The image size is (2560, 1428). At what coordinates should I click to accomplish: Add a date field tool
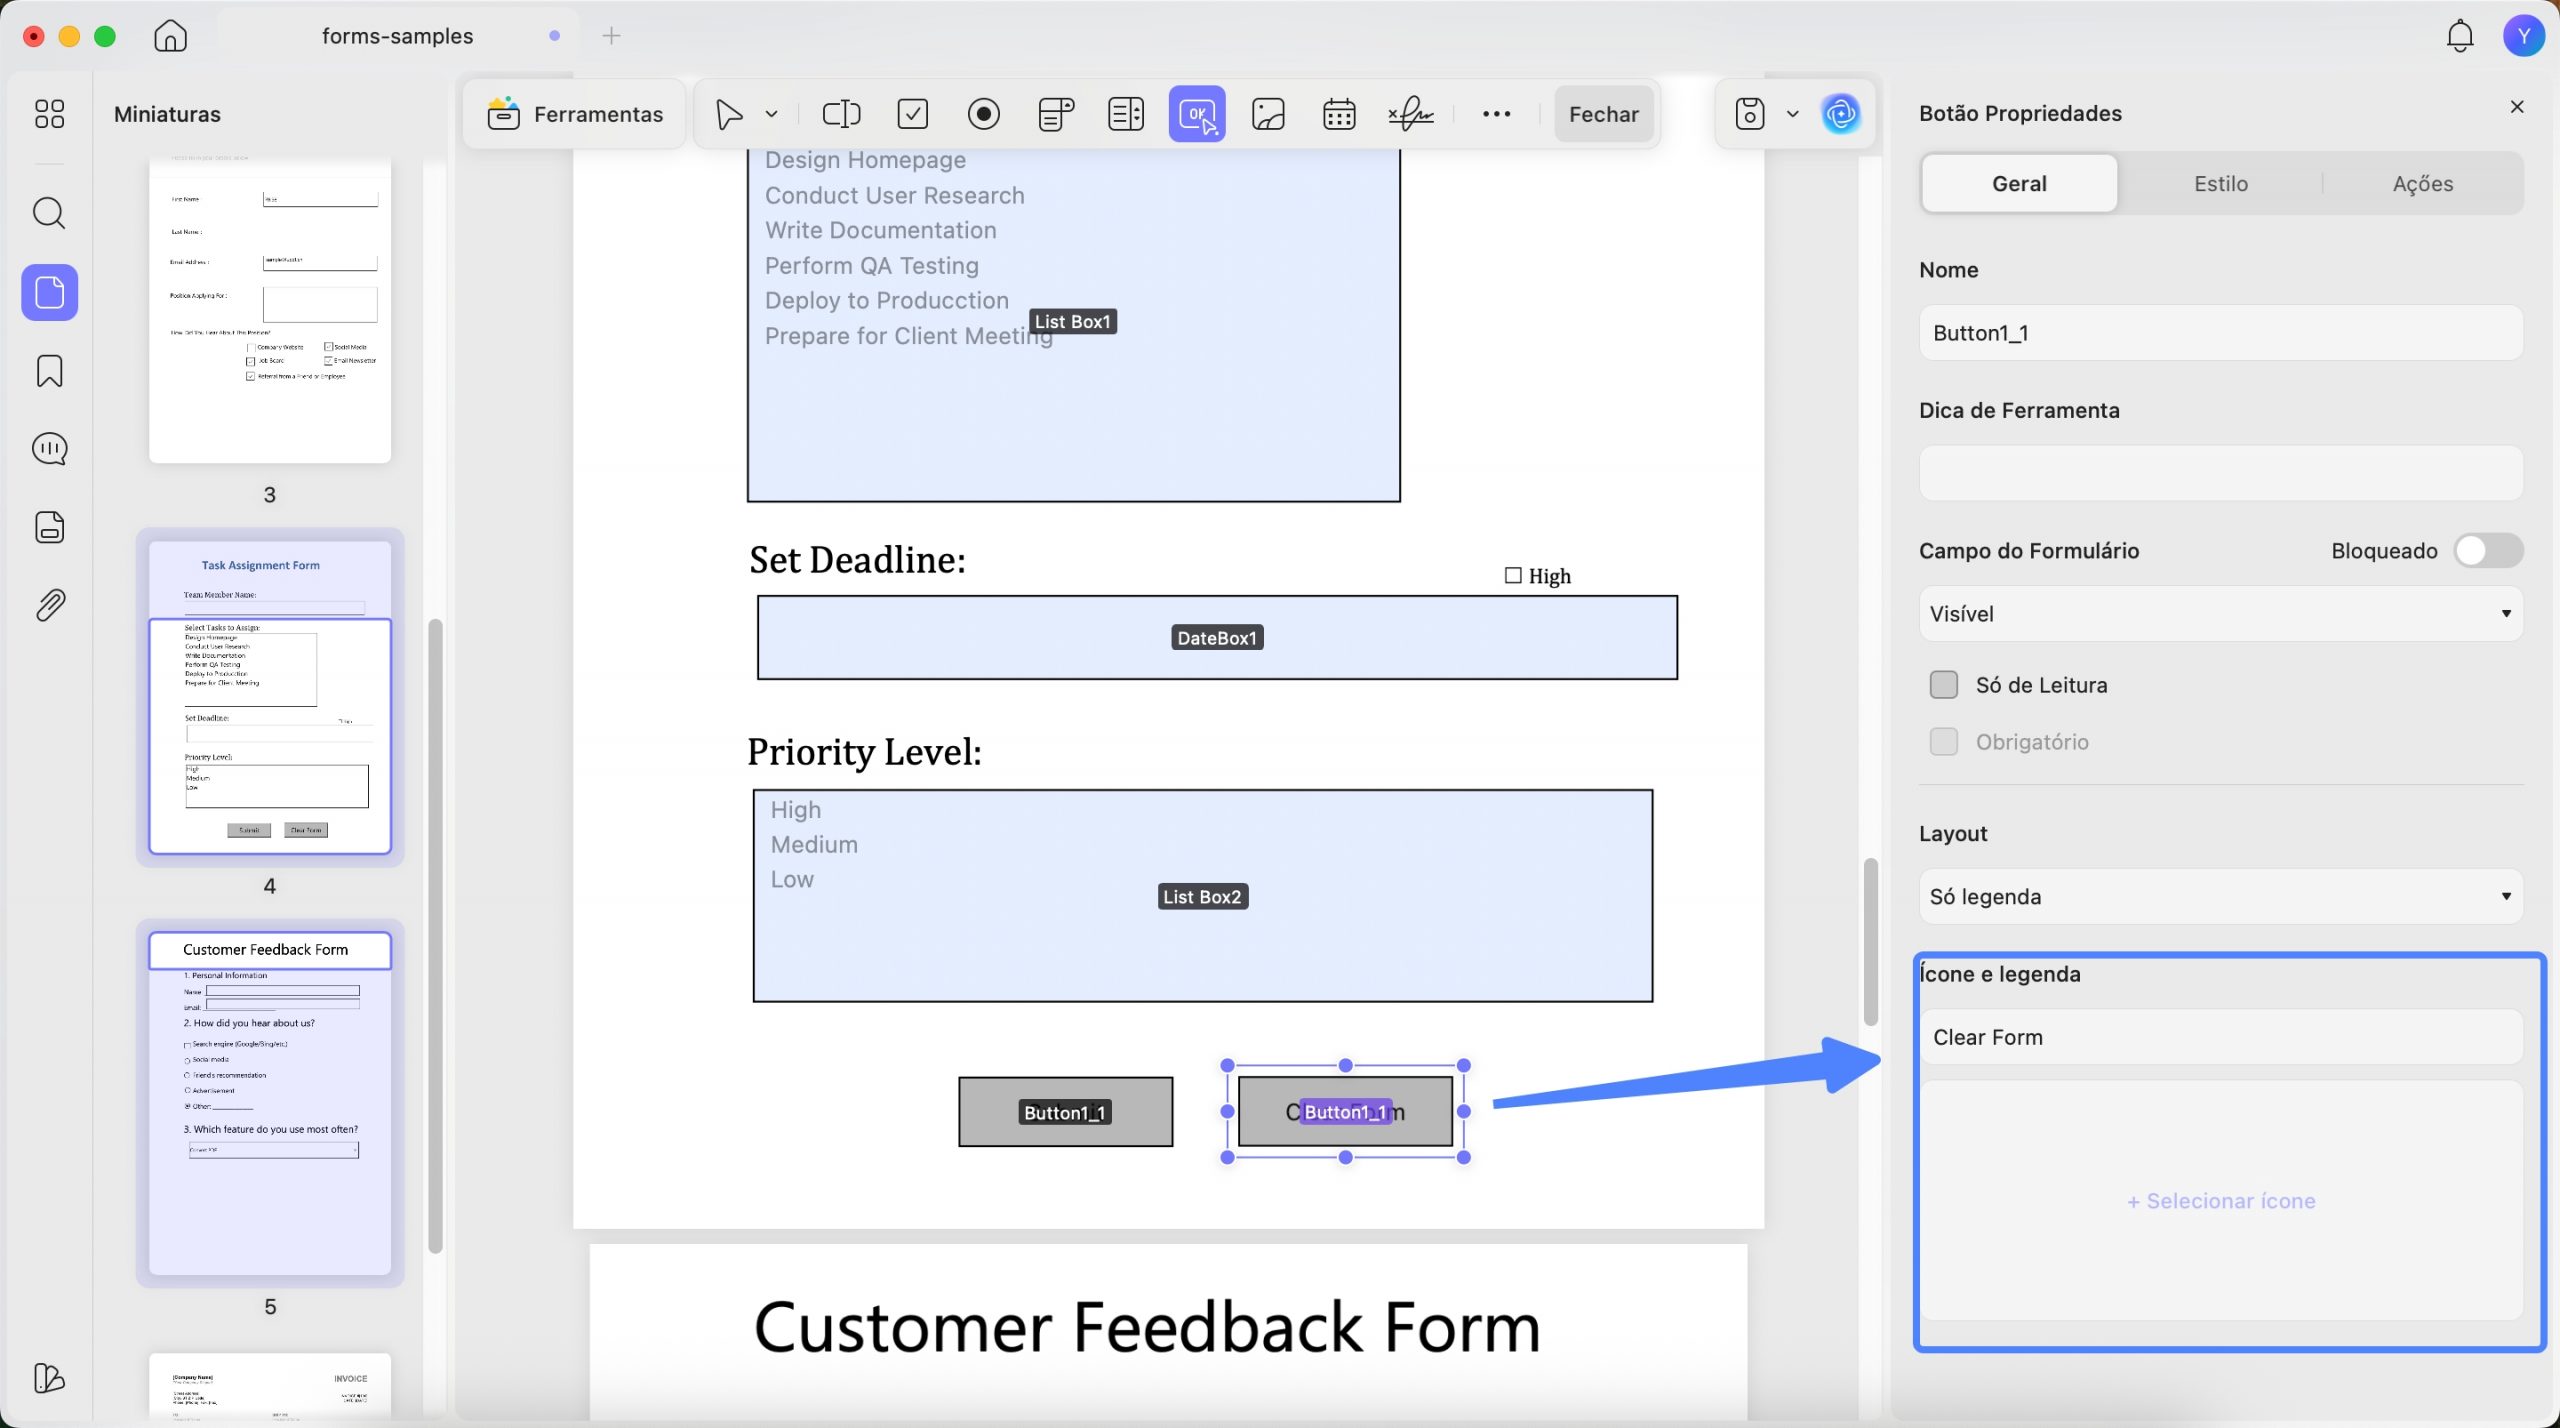click(x=1339, y=114)
